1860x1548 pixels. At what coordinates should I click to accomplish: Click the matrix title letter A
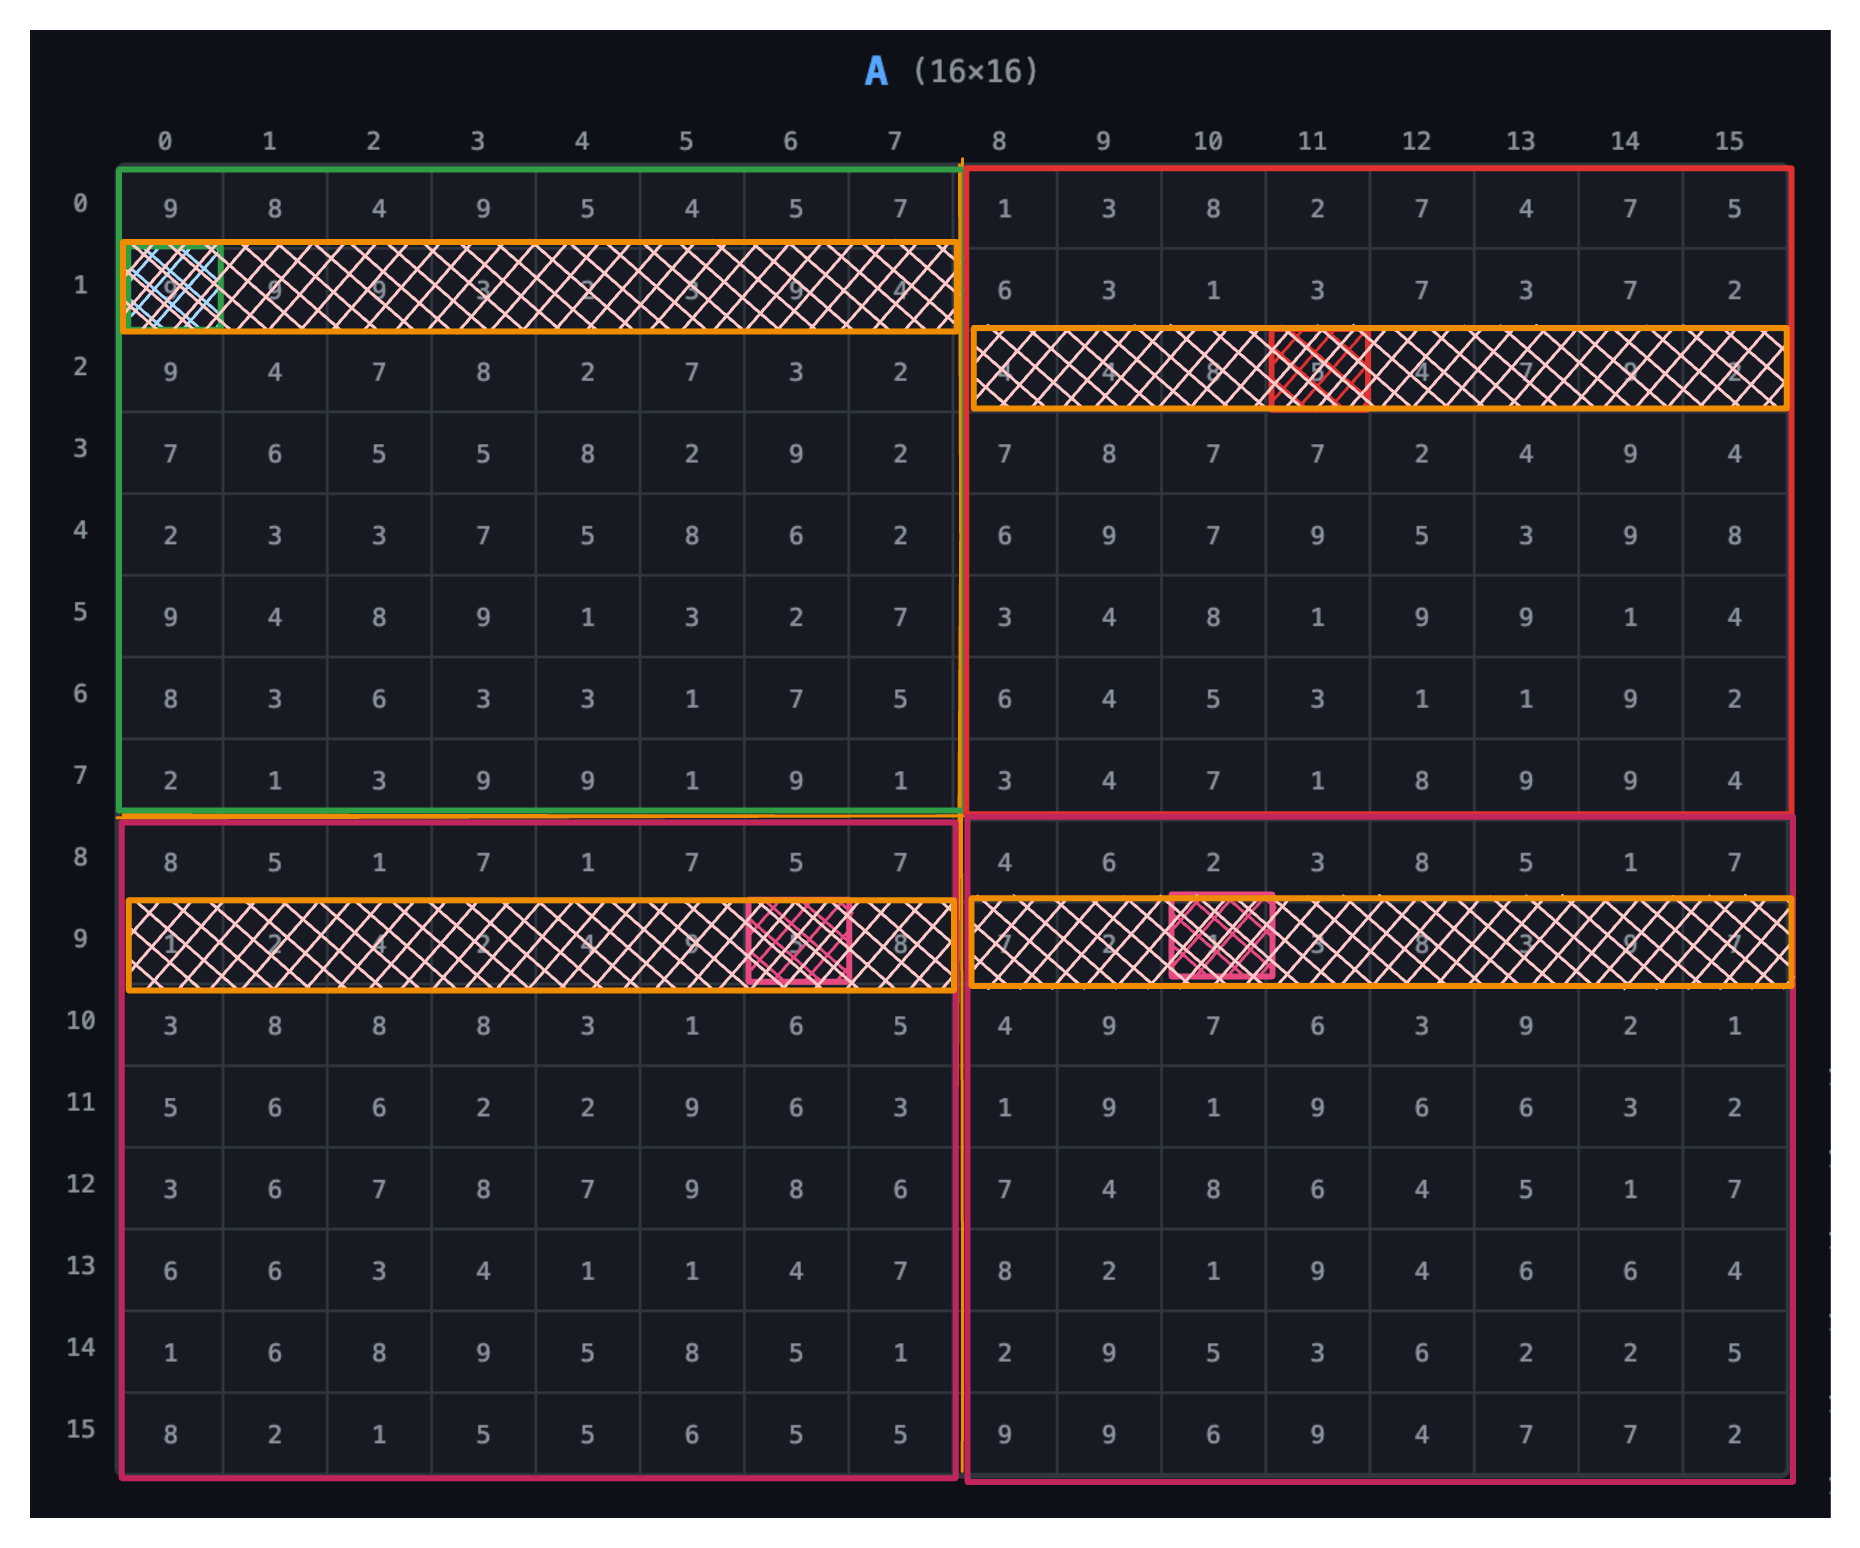pyautogui.click(x=875, y=72)
